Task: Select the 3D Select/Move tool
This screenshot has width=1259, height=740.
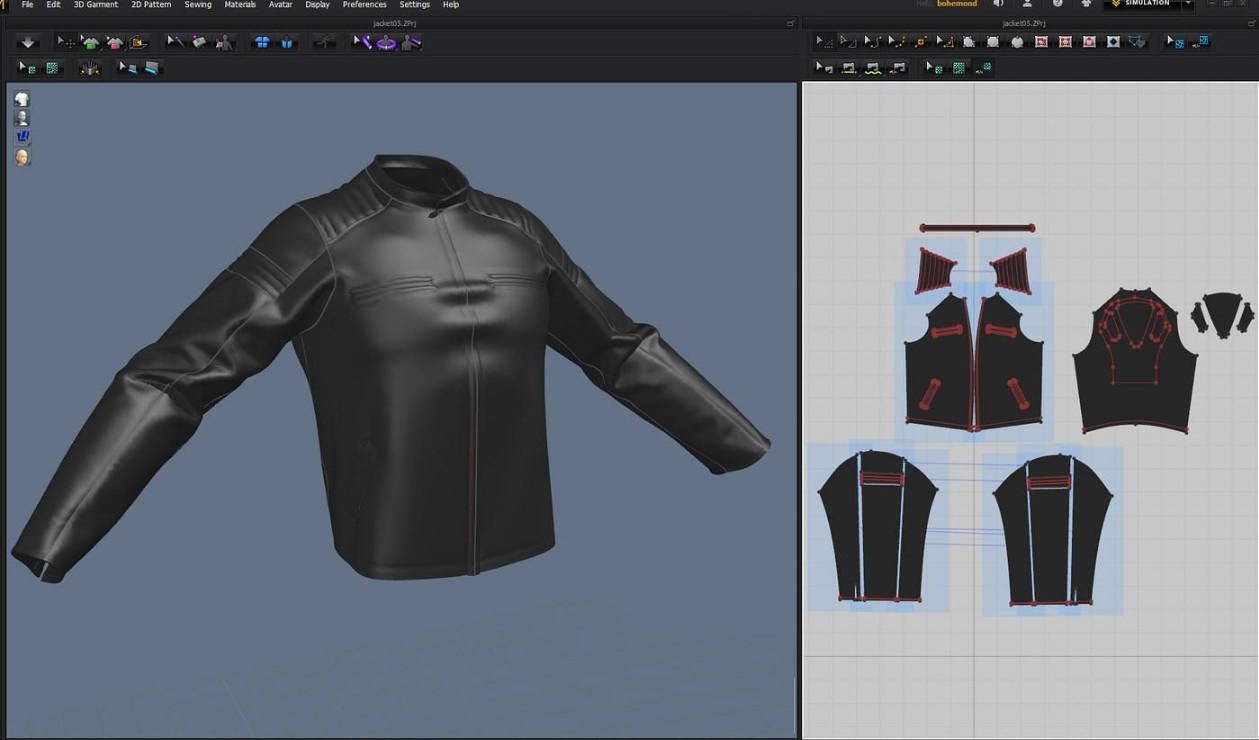Action: pos(66,43)
